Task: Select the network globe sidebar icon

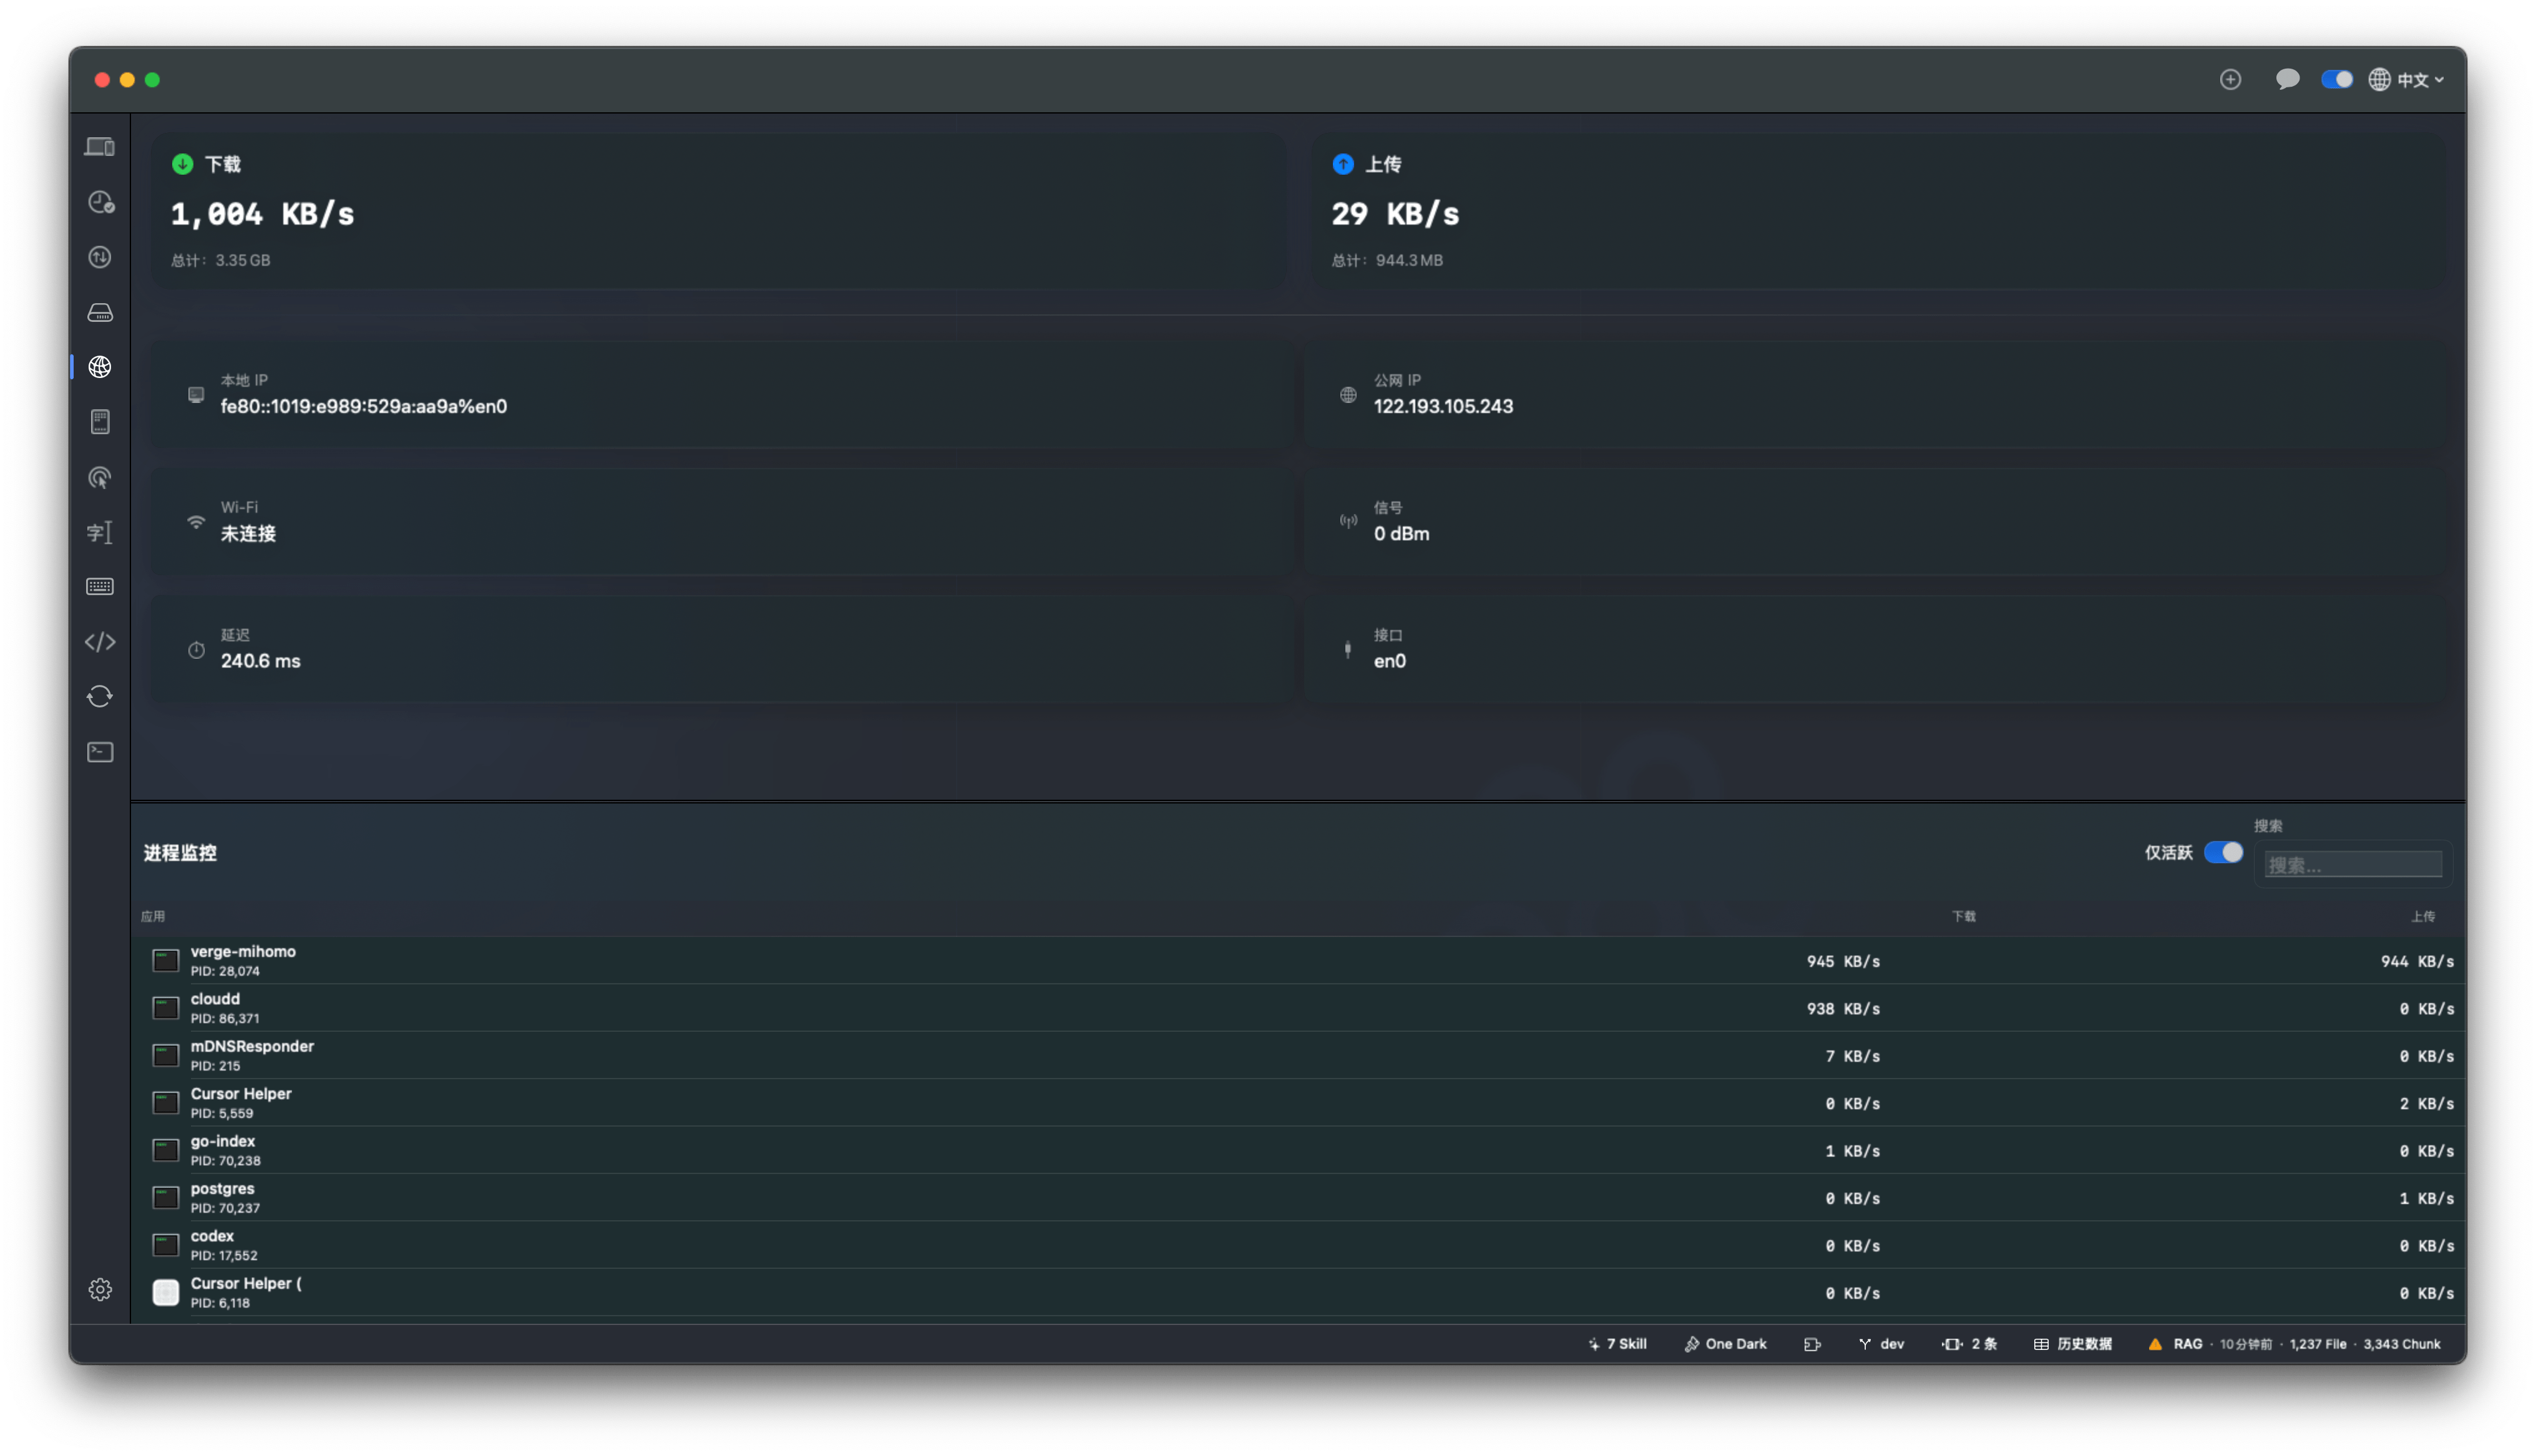Action: (100, 367)
